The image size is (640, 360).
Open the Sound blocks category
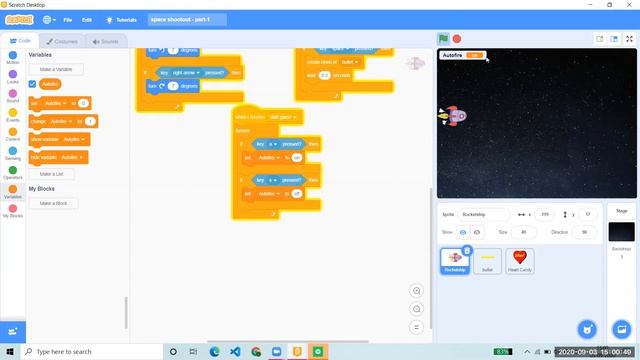pyautogui.click(x=13, y=96)
